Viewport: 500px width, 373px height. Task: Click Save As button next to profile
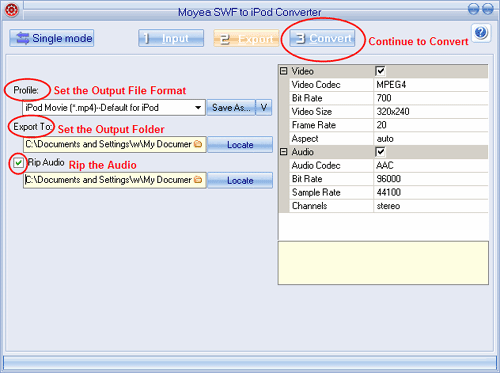click(x=231, y=108)
